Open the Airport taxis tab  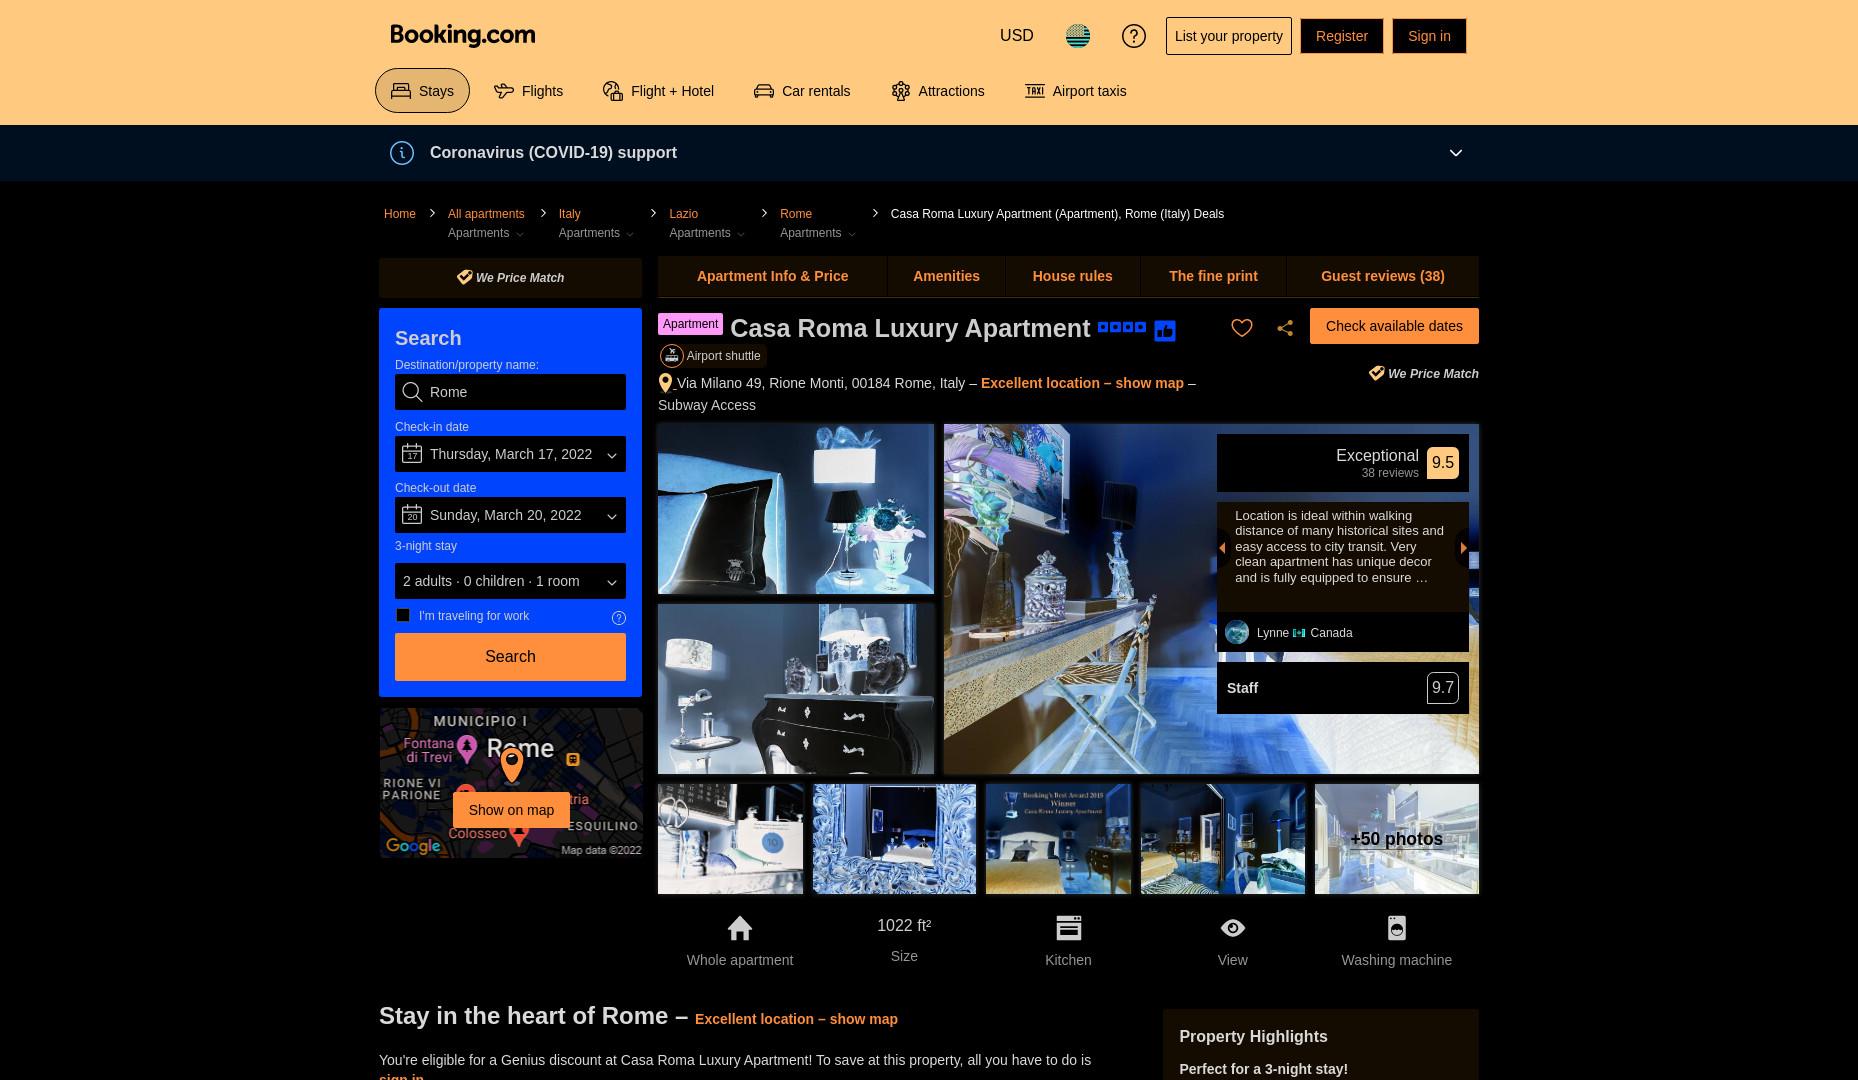(1075, 91)
